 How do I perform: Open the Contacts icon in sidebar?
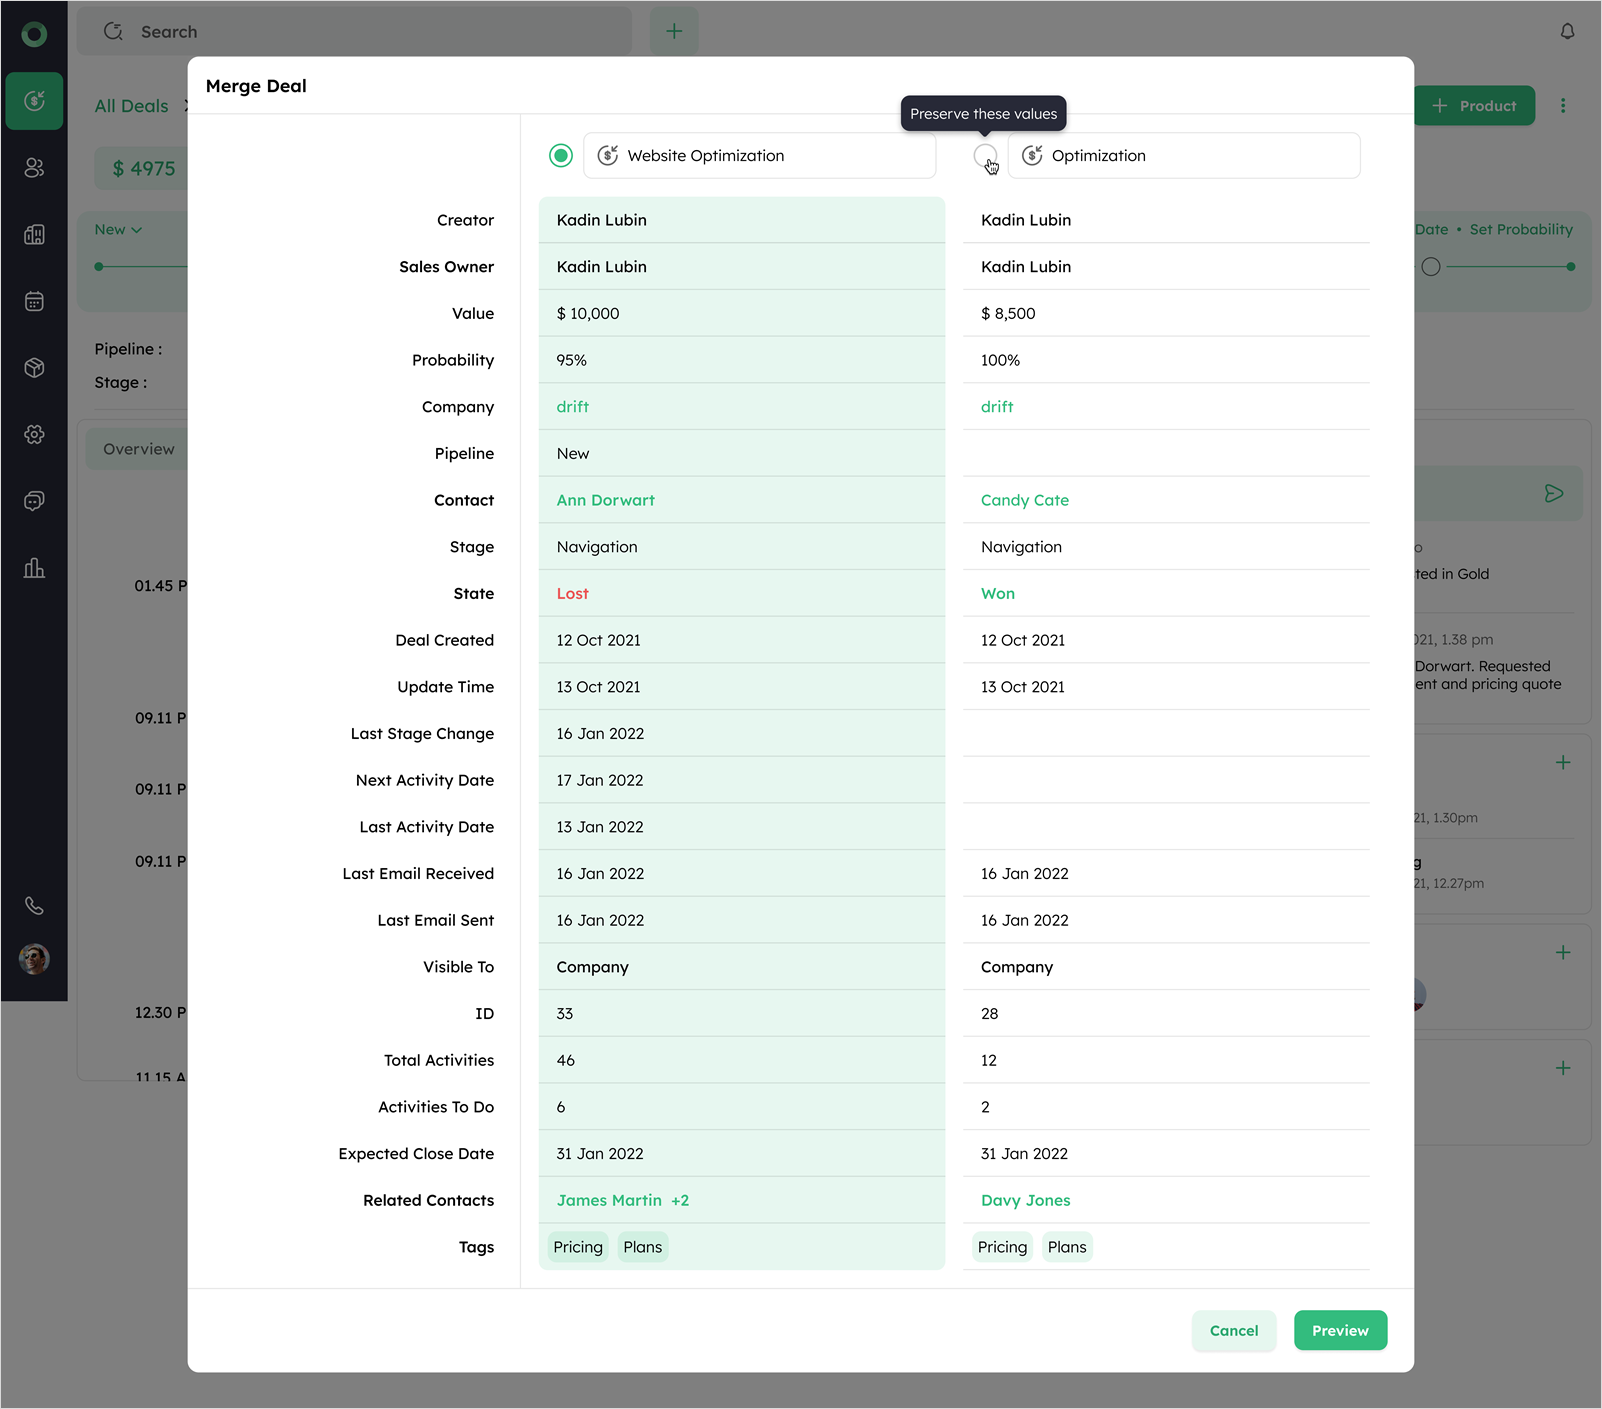pyautogui.click(x=34, y=168)
